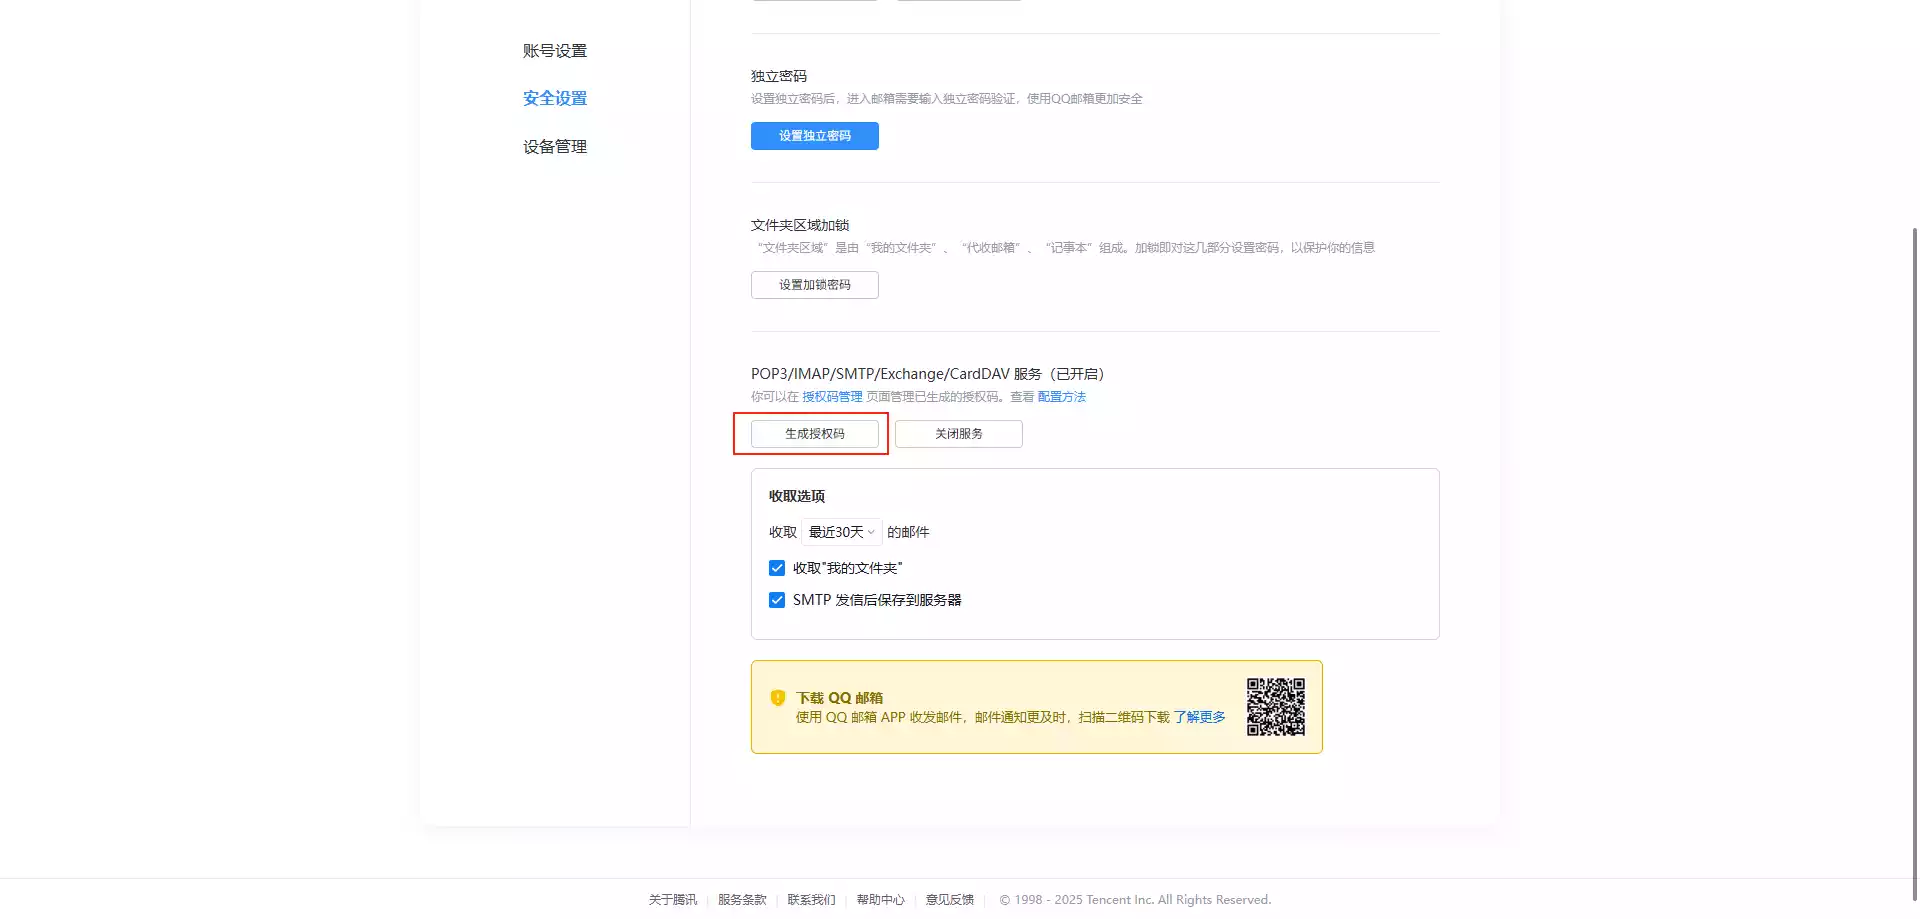The width and height of the screenshot is (1920, 919).
Task: Click the QQ Mail download QR code
Action: [x=1275, y=707]
